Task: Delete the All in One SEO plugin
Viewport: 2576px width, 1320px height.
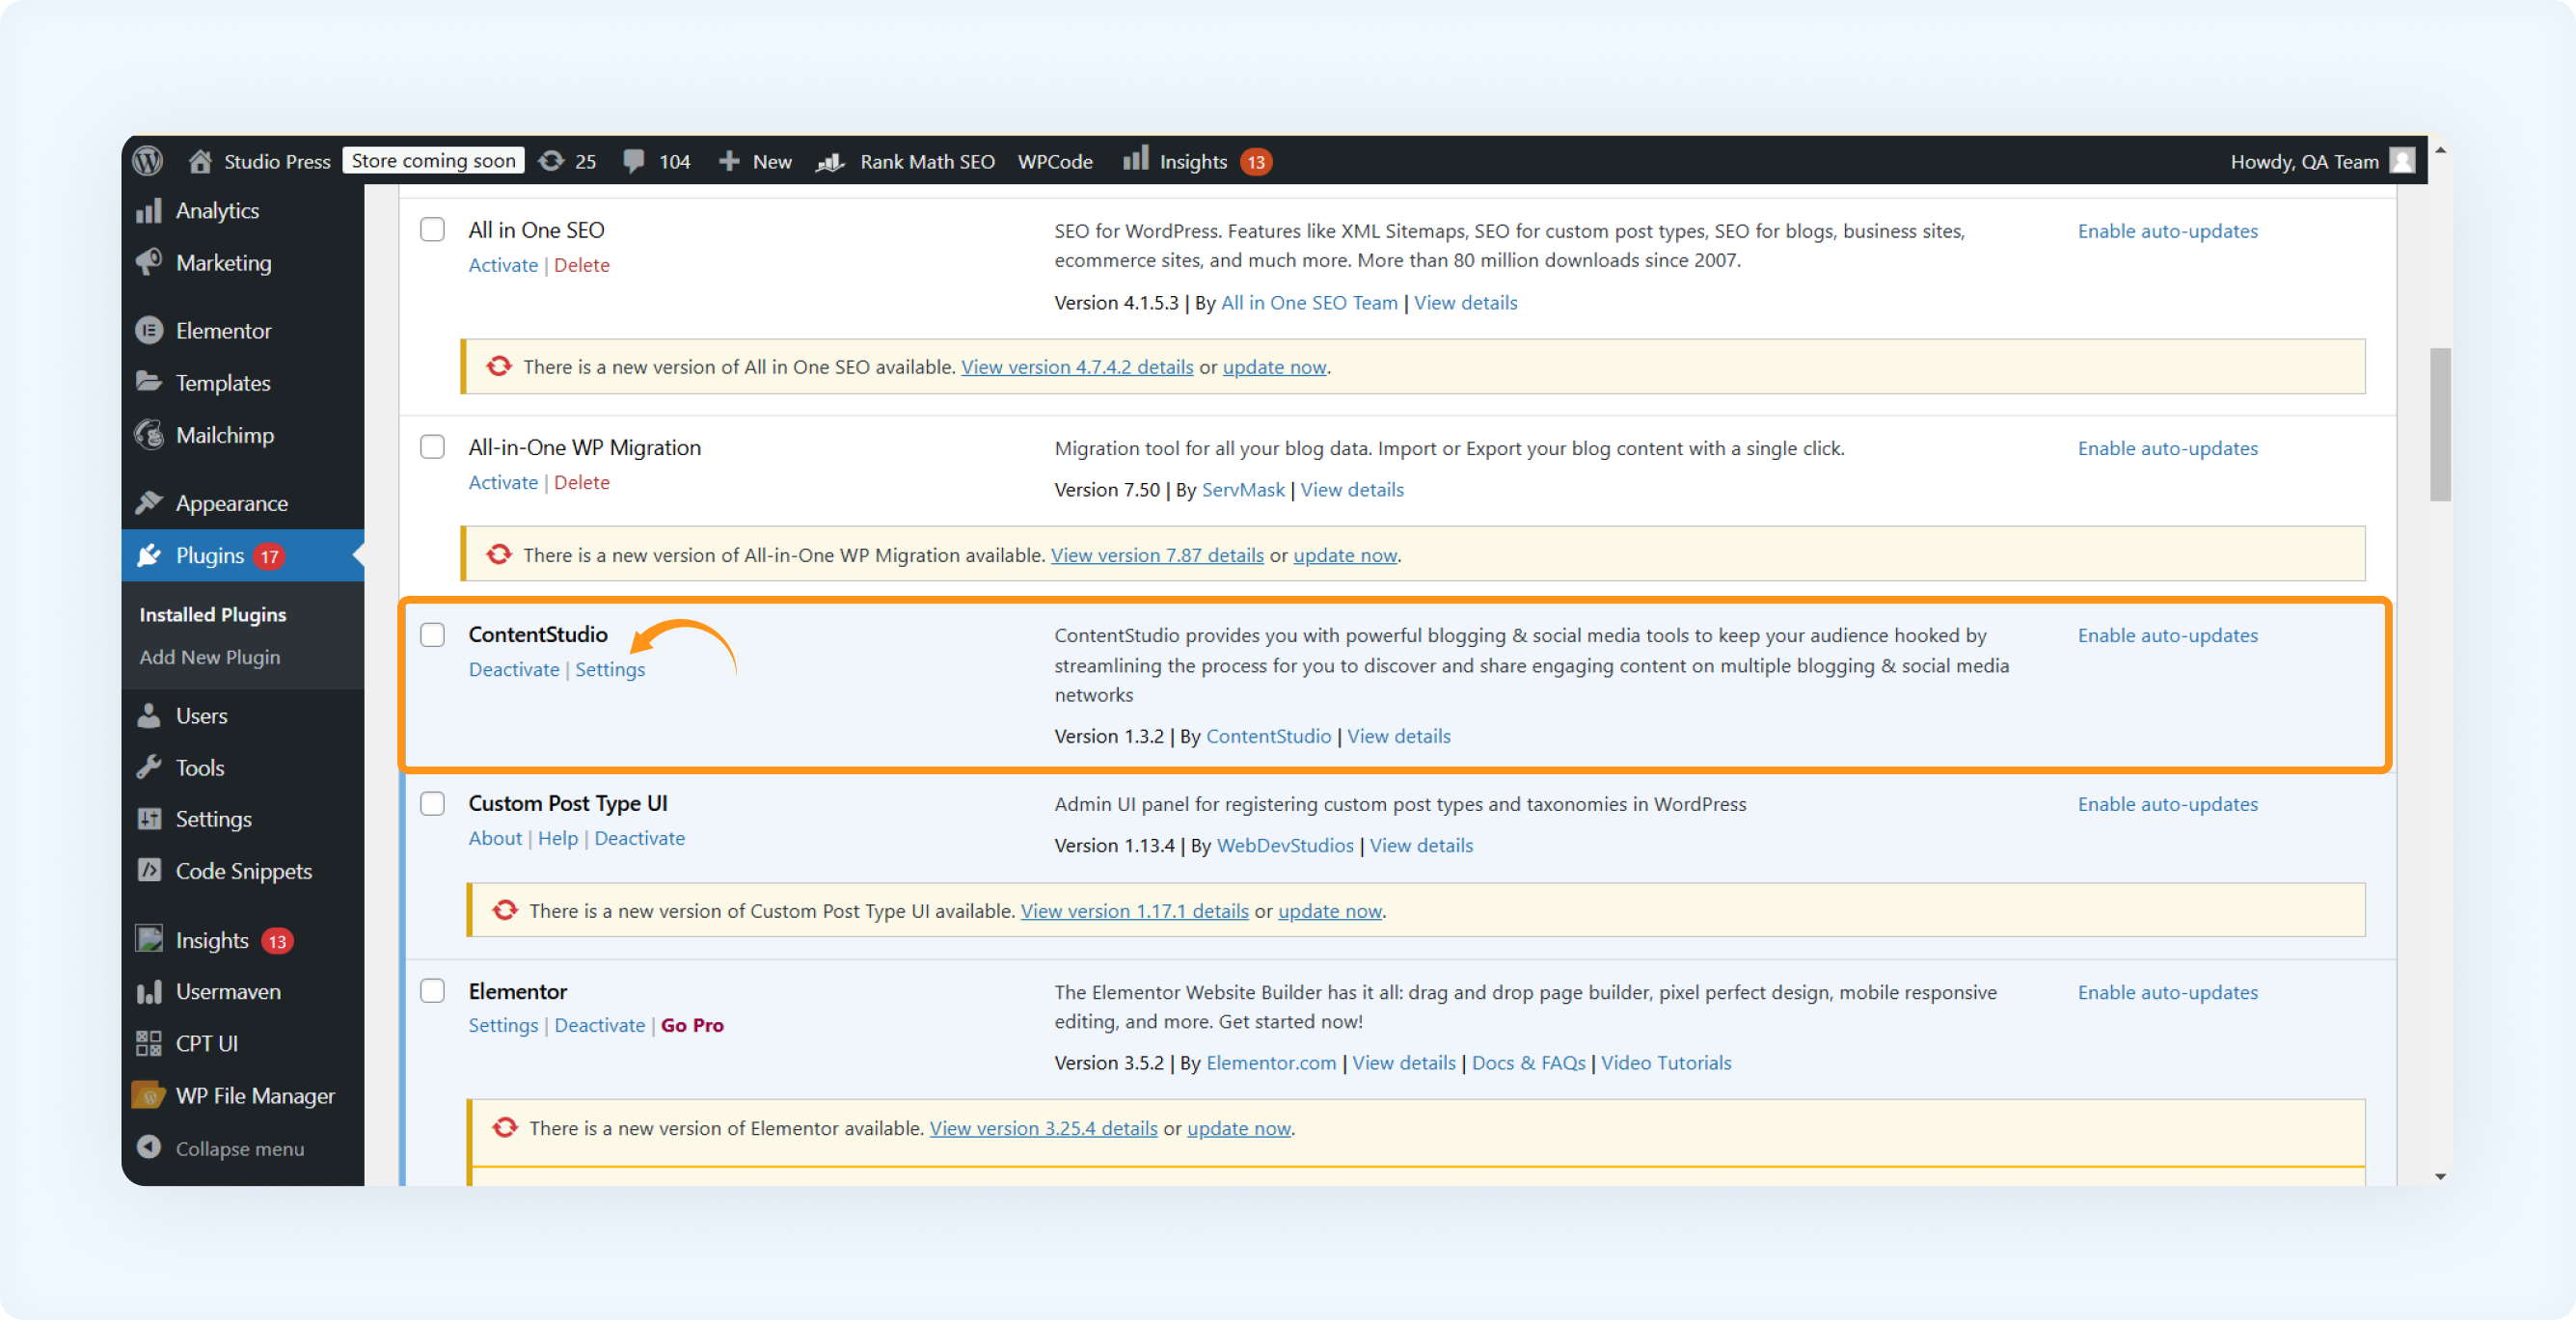Action: point(582,265)
